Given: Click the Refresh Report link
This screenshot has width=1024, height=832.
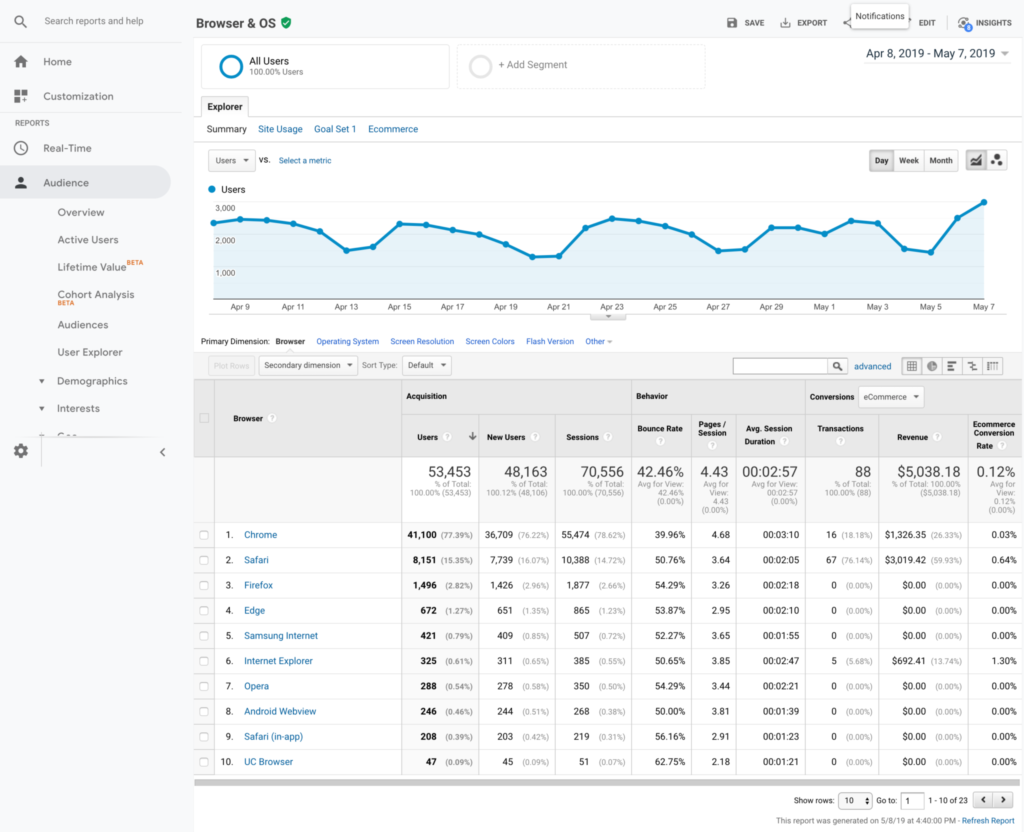Looking at the screenshot, I should 988,821.
